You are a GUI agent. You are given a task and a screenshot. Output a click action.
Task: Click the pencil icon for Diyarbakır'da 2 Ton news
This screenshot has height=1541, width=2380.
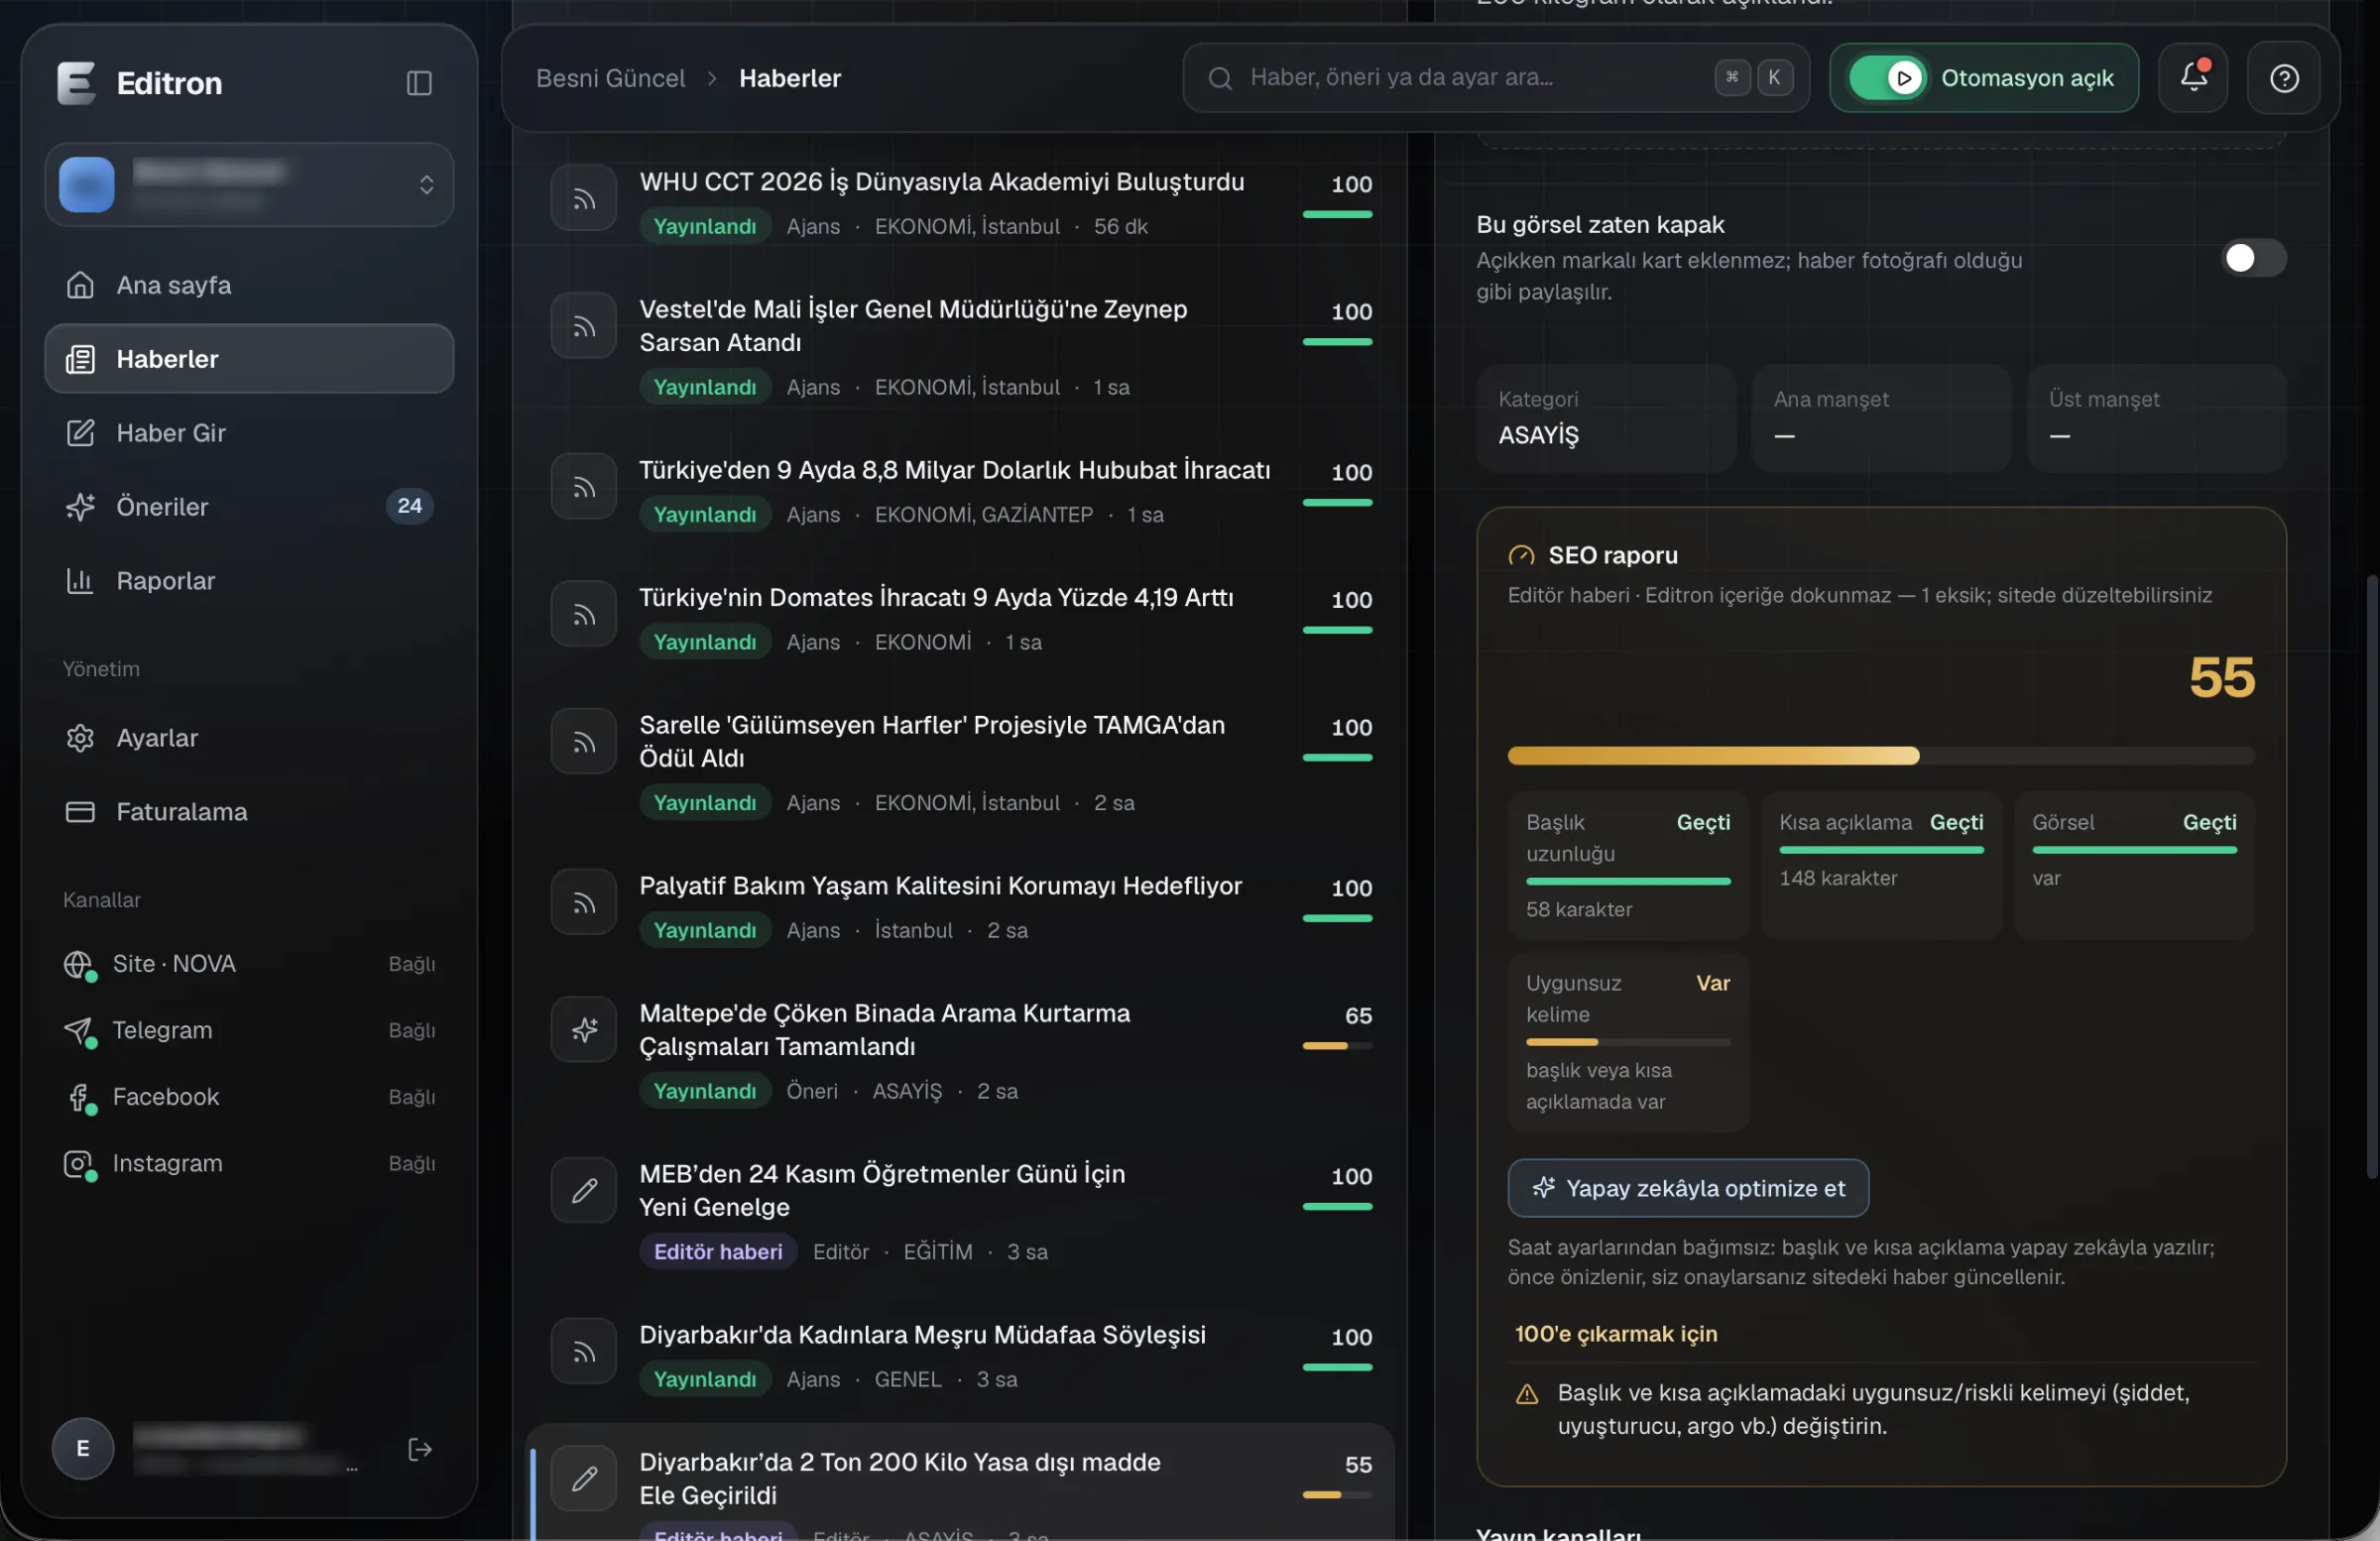[584, 1478]
